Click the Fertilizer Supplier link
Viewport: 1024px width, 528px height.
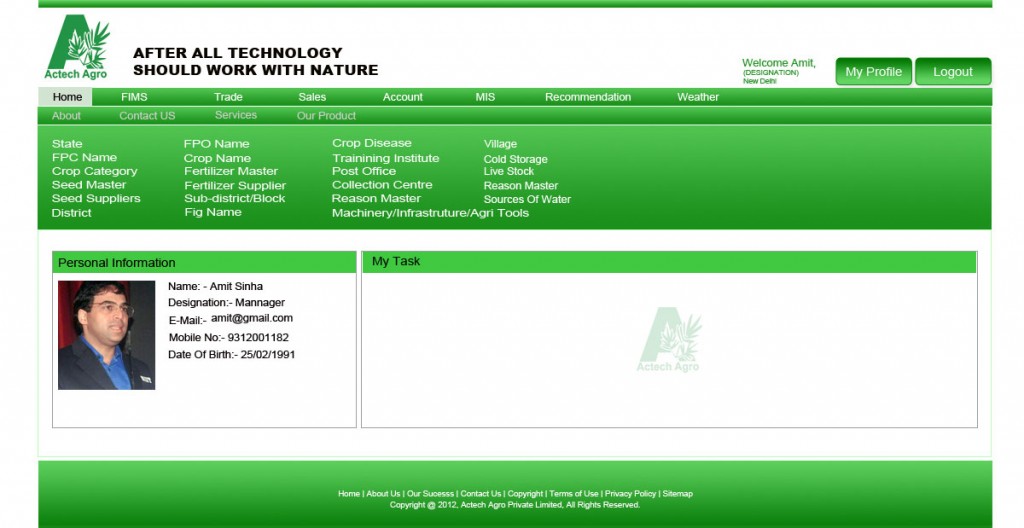235,186
